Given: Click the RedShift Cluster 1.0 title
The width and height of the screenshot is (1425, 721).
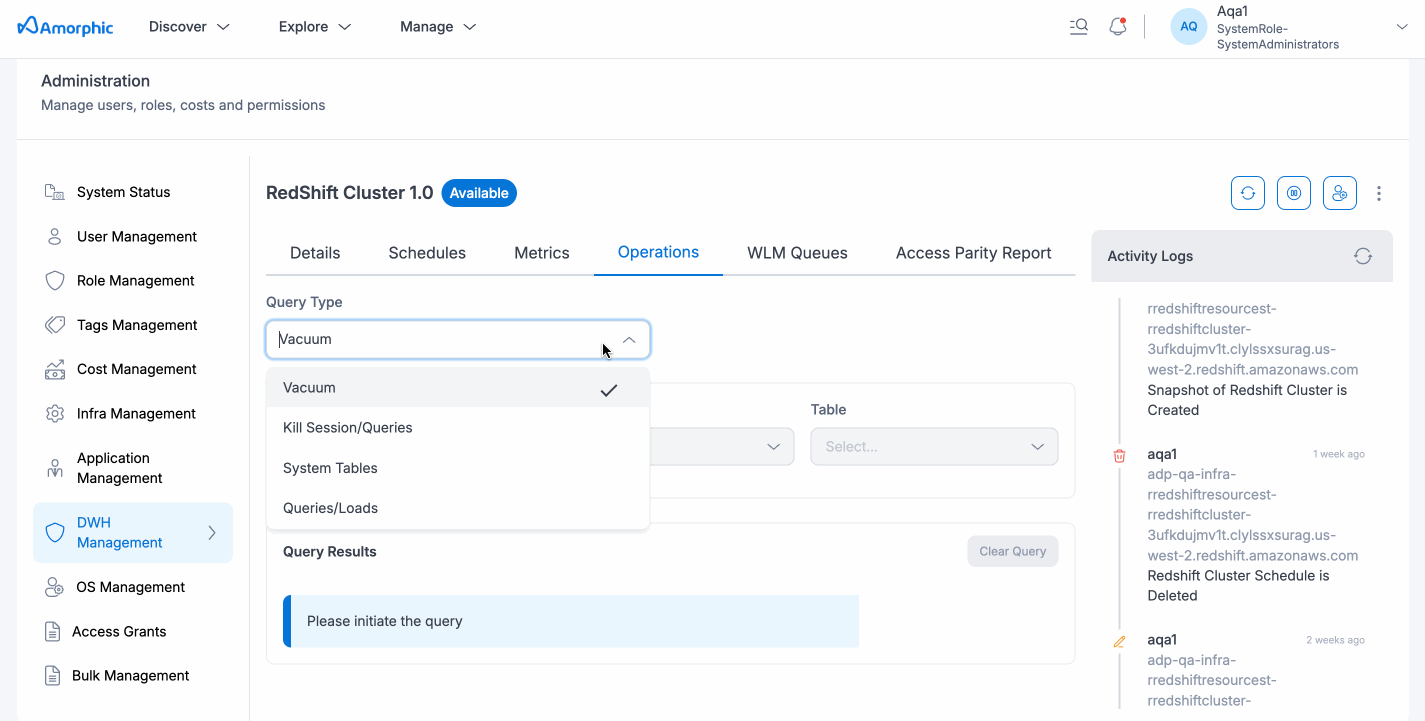Looking at the screenshot, I should pos(350,193).
